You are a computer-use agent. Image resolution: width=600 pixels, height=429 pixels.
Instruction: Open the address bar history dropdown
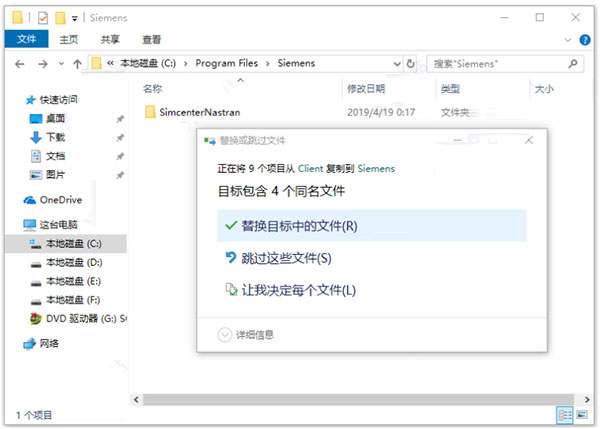pos(397,64)
